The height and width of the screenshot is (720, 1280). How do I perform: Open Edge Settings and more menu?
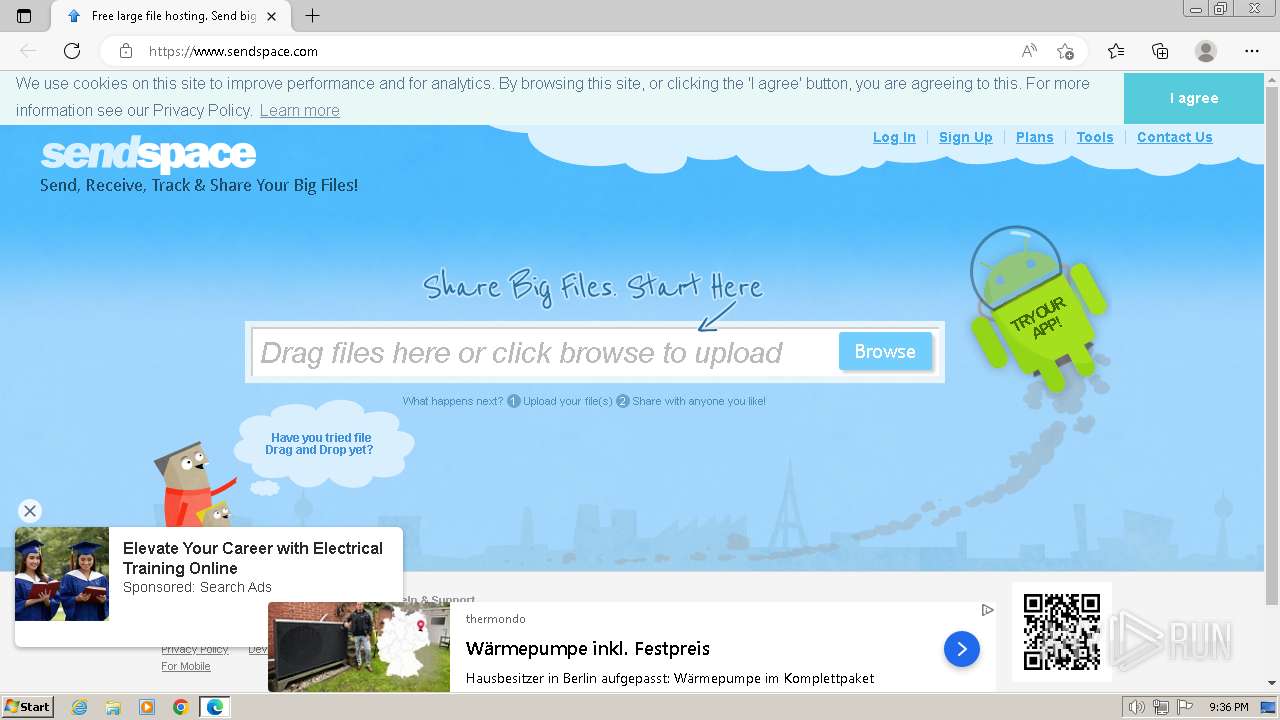pos(1252,51)
